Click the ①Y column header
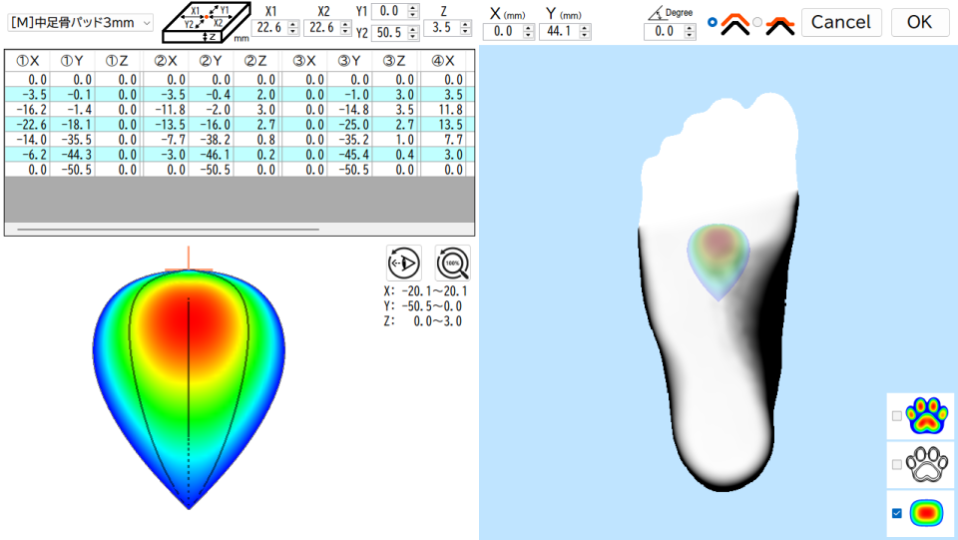The width and height of the screenshot is (958, 540). coord(72,60)
